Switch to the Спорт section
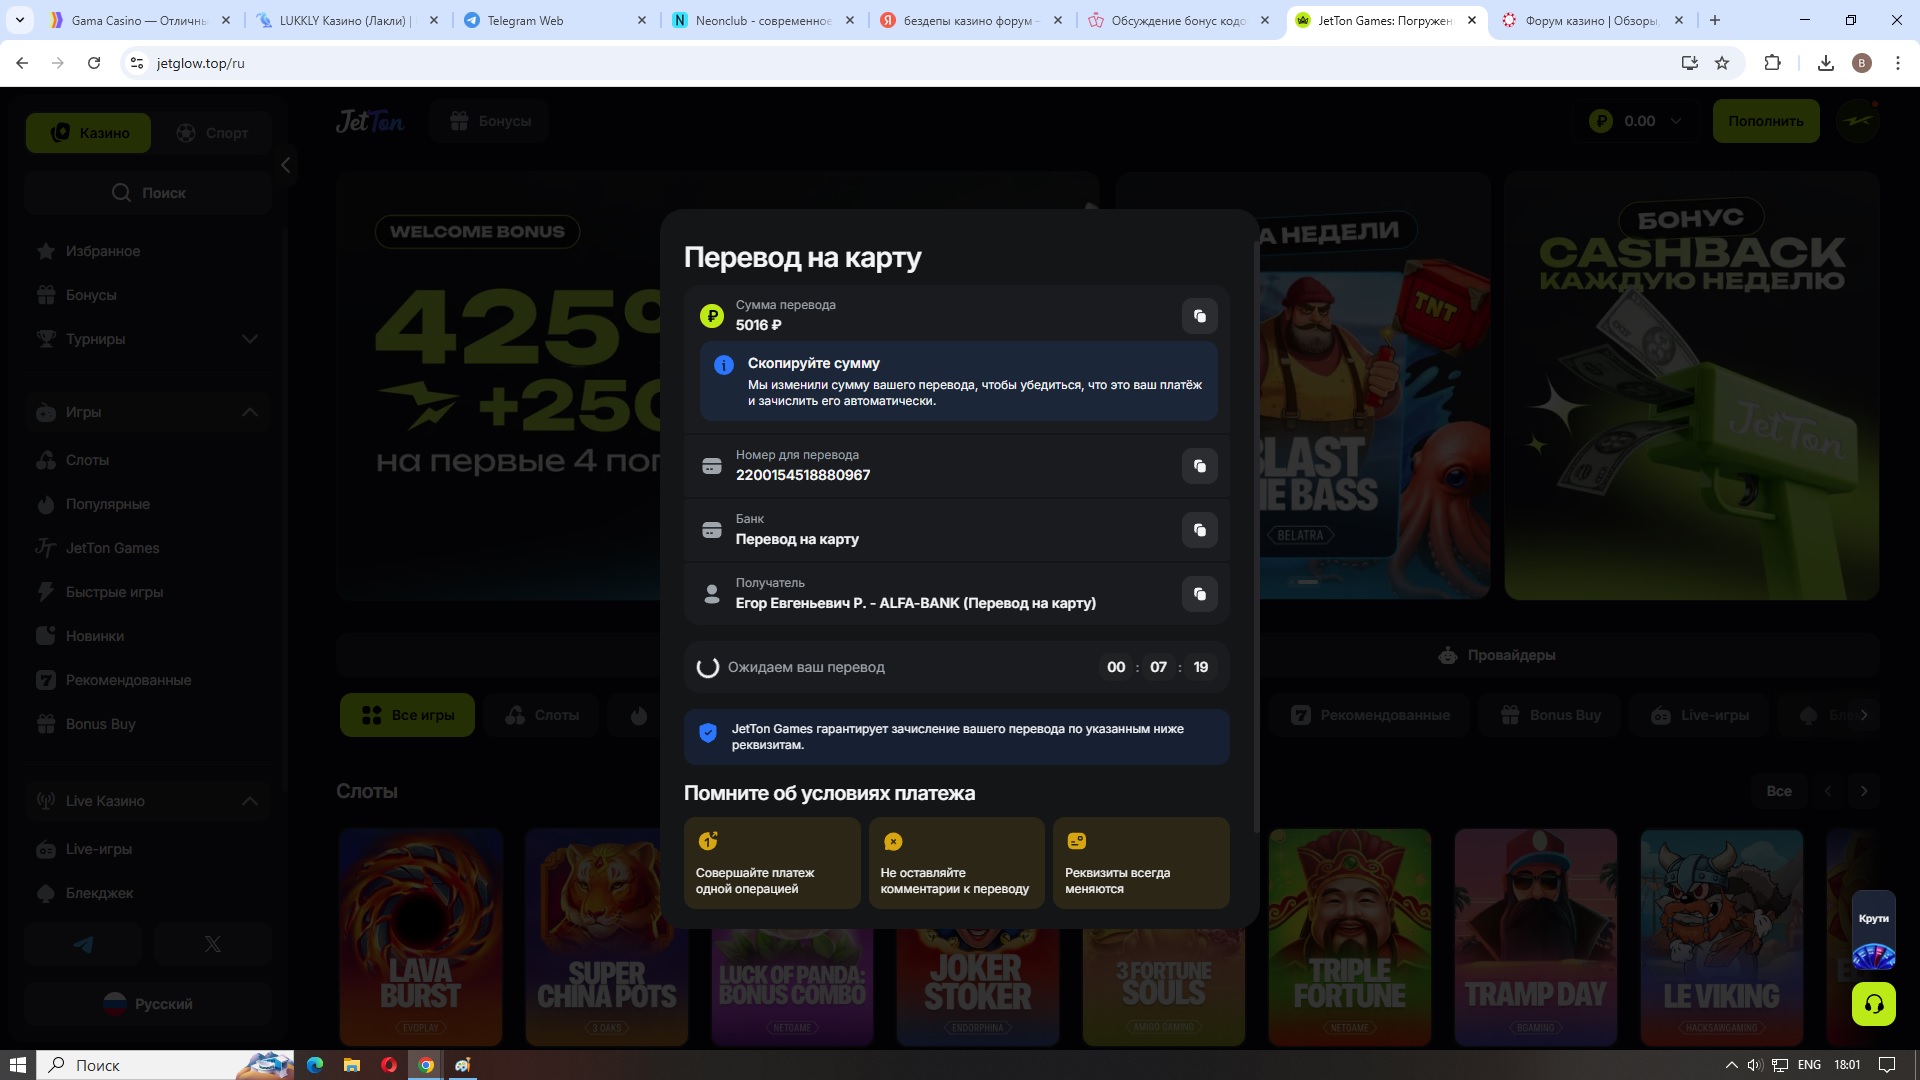 pyautogui.click(x=212, y=133)
